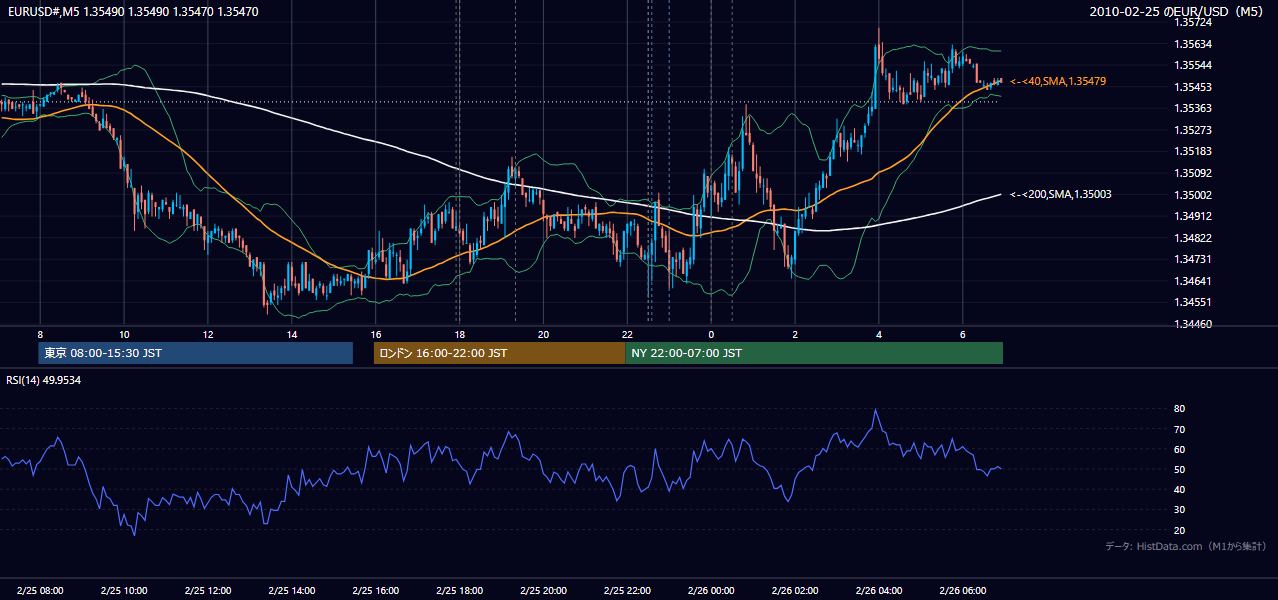Click RSI level 60 on scale

[1180, 449]
